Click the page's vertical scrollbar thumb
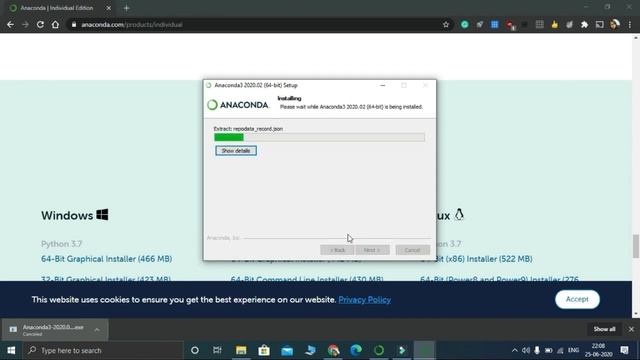The image size is (640, 360). tap(636, 246)
